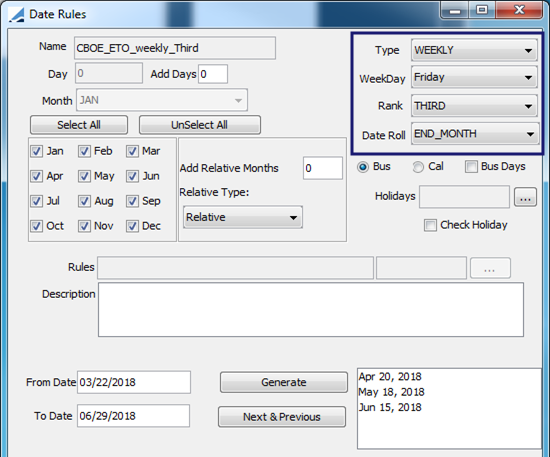The image size is (550, 457).
Task: Open the Rank dropdown showing THIRD
Action: [474, 106]
